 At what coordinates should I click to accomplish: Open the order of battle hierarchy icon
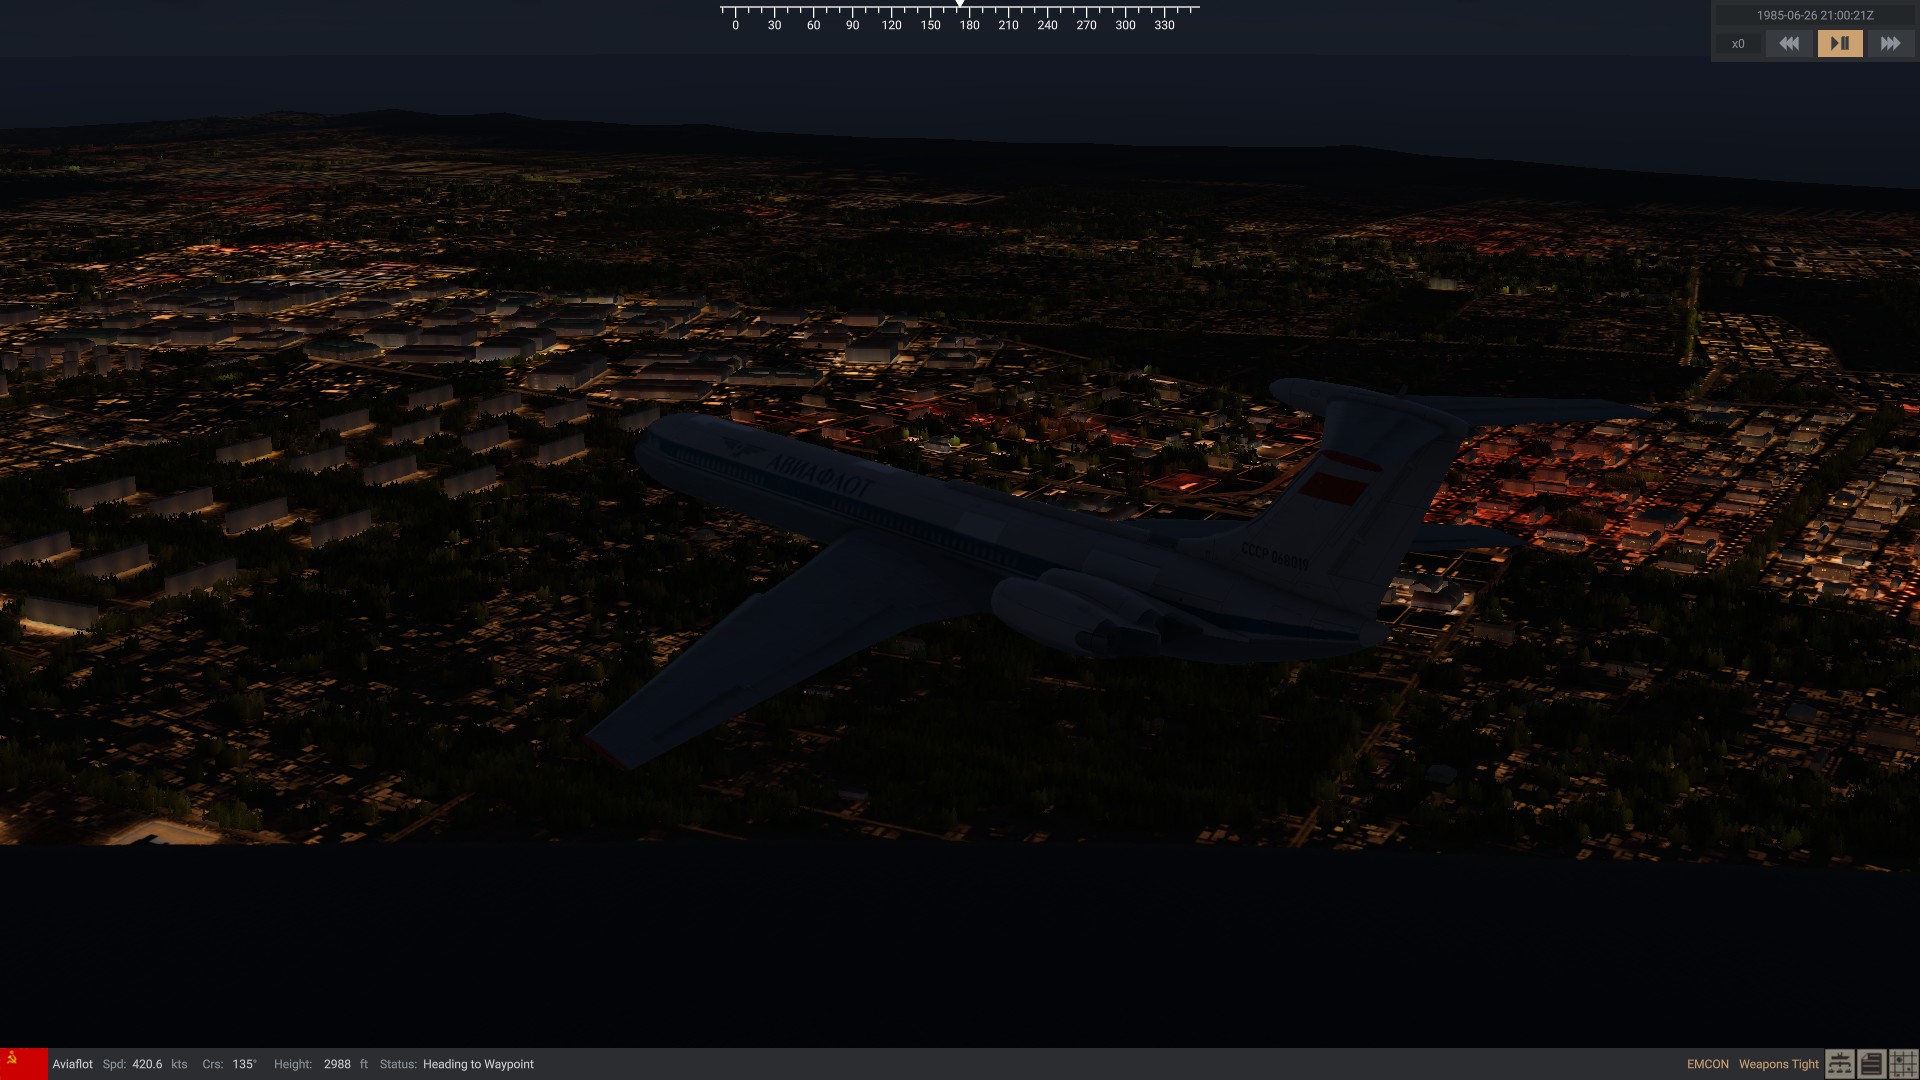pyautogui.click(x=1839, y=1064)
